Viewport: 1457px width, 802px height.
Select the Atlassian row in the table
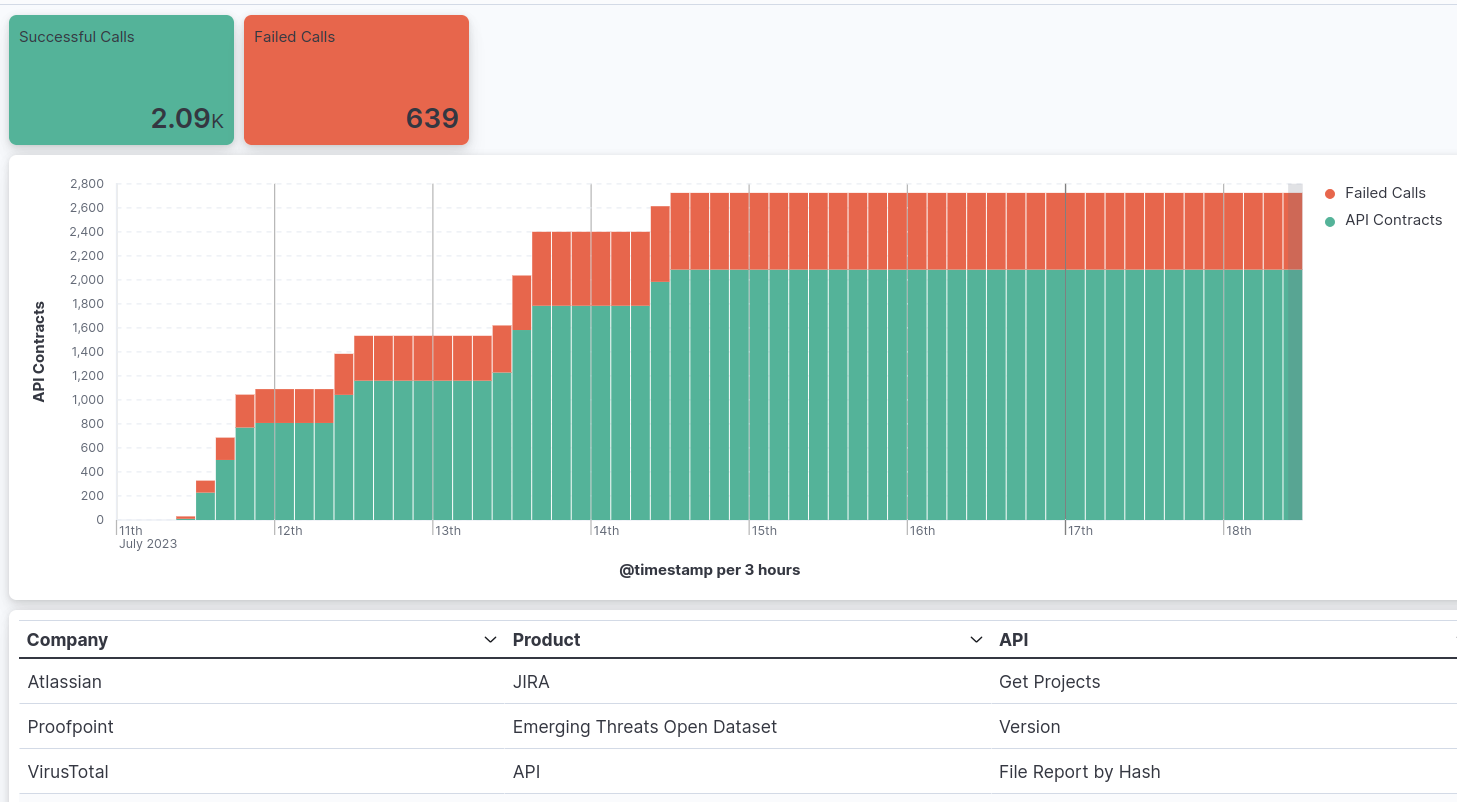point(65,681)
